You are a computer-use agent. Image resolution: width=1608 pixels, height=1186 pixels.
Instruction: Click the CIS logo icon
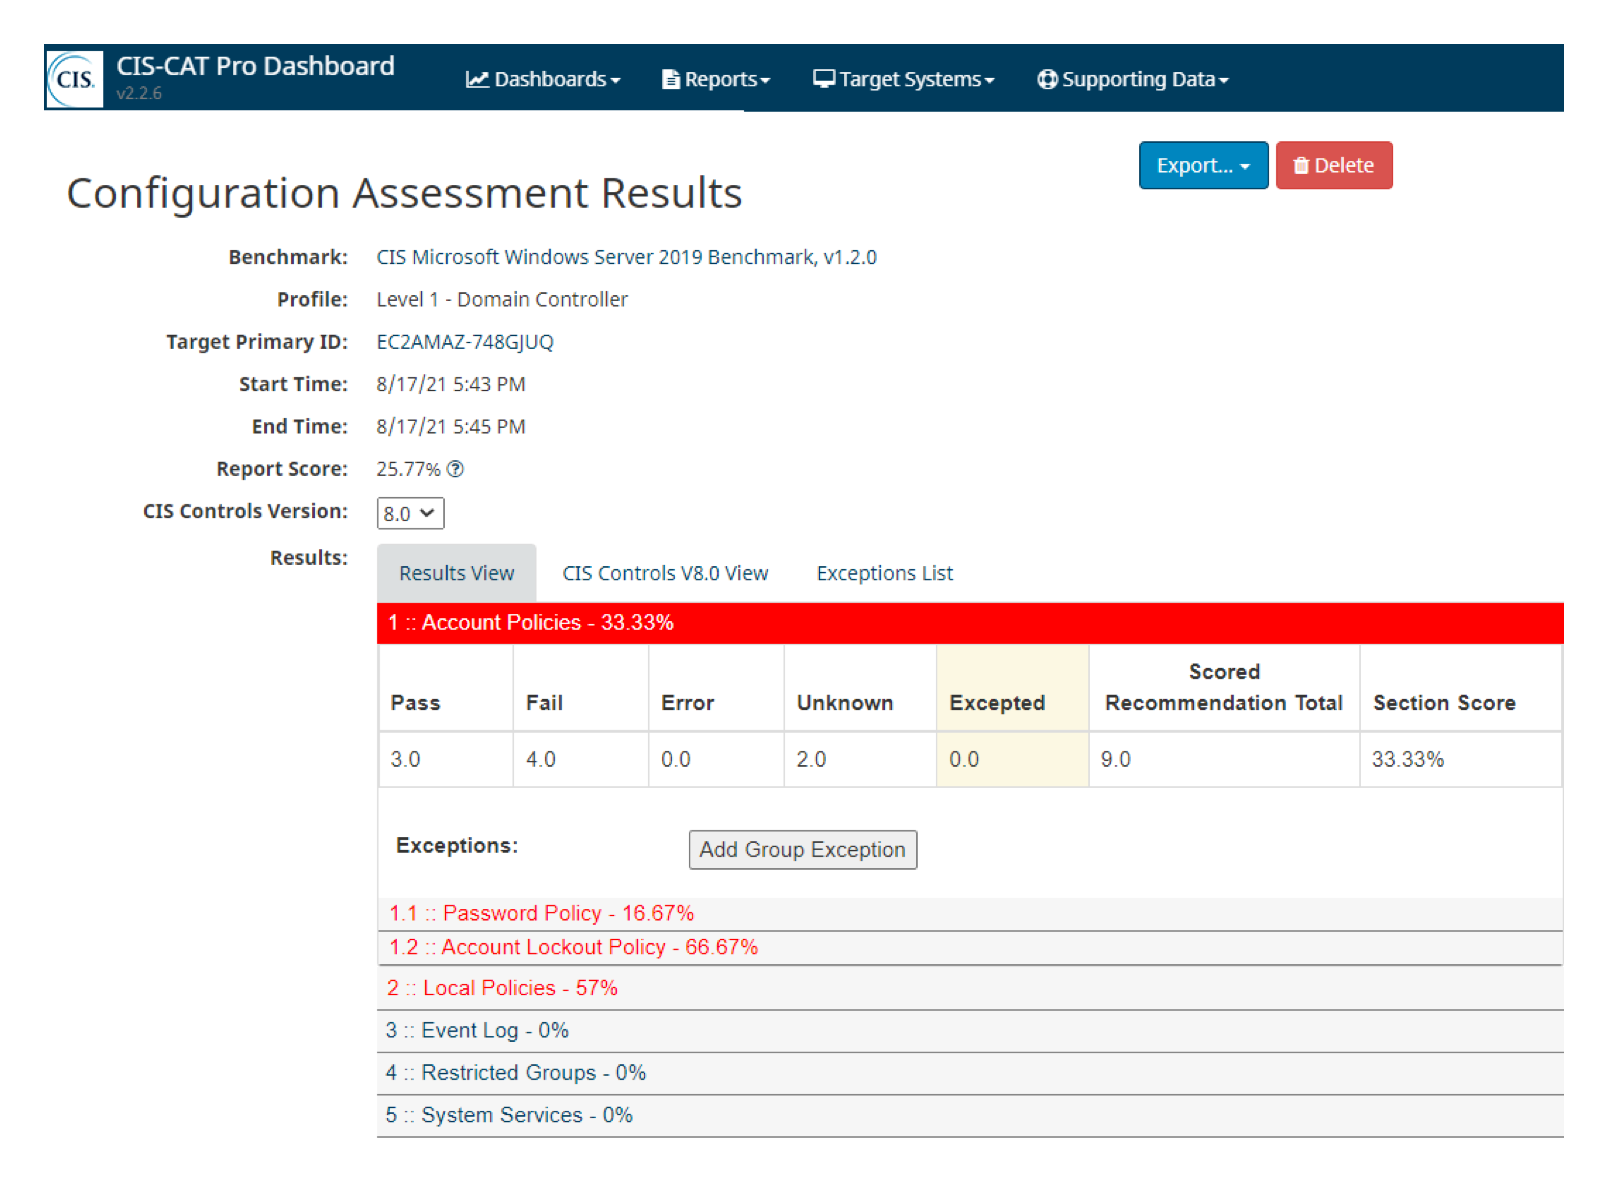coord(75,78)
